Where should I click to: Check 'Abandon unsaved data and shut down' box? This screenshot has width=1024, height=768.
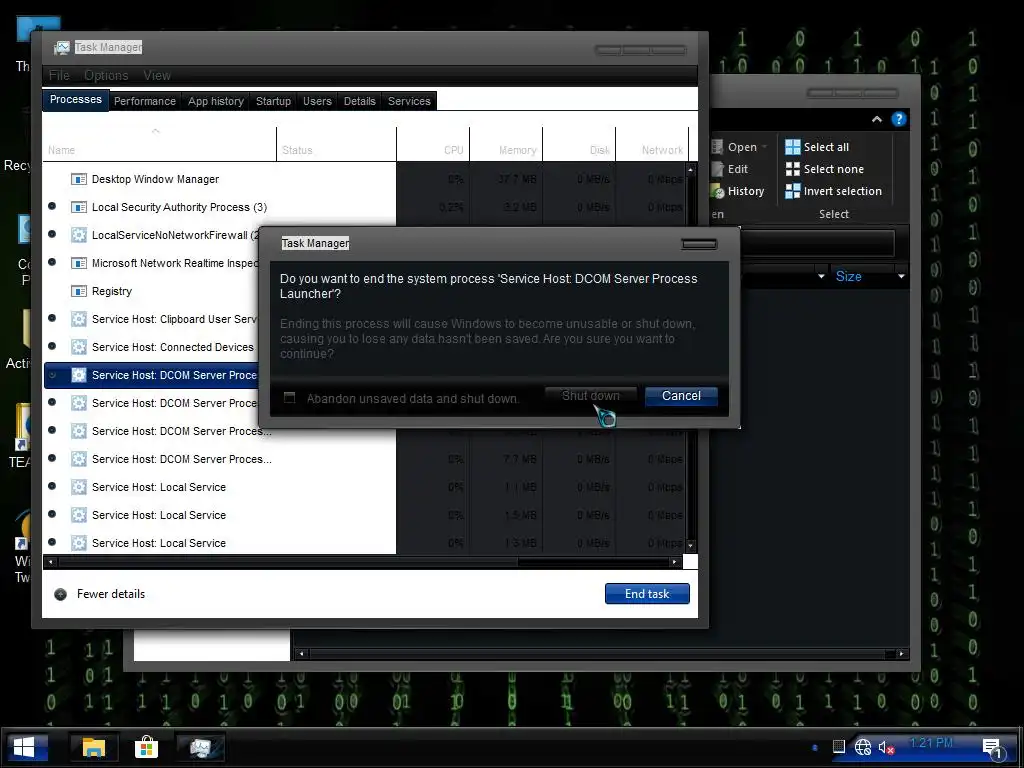coord(289,398)
